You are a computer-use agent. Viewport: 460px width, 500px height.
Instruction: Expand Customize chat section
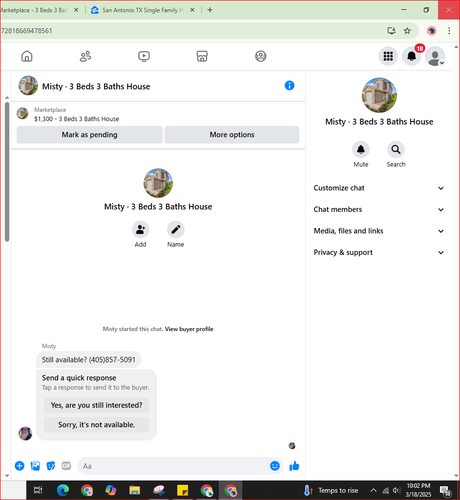(x=379, y=188)
